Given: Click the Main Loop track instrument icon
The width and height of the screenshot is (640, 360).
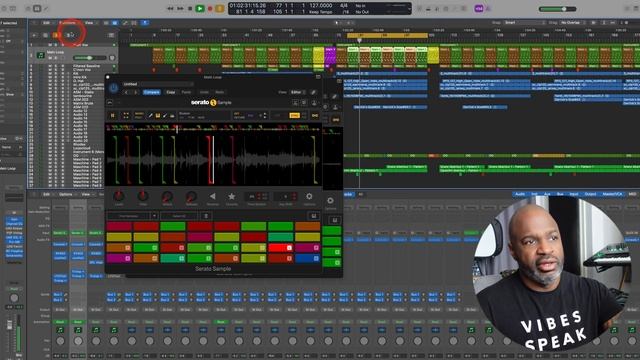Looking at the screenshot, I should 40,55.
